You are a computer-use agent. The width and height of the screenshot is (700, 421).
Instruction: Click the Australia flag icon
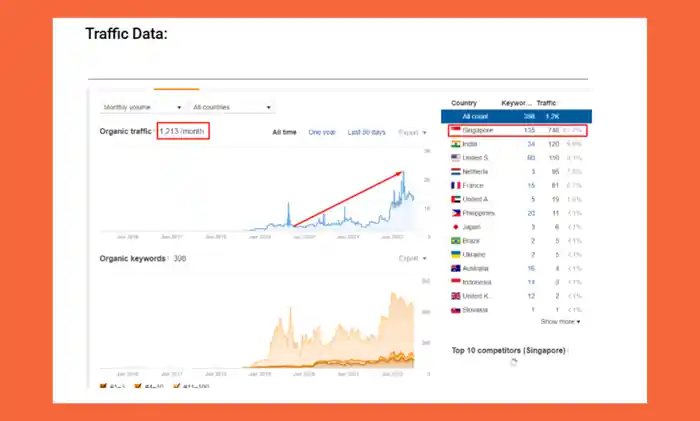pos(455,268)
